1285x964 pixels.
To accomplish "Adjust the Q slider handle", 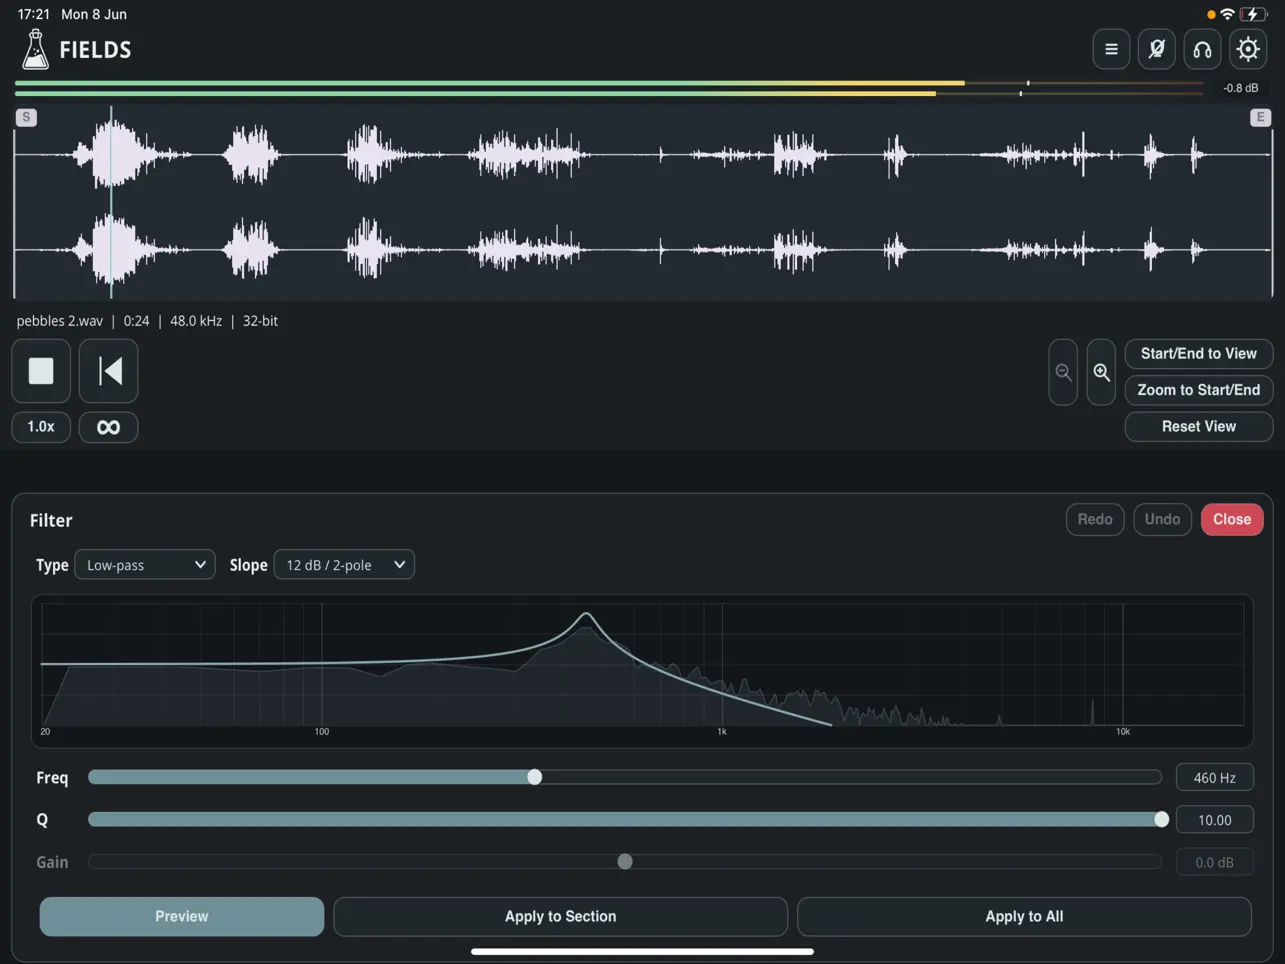I will (1161, 819).
